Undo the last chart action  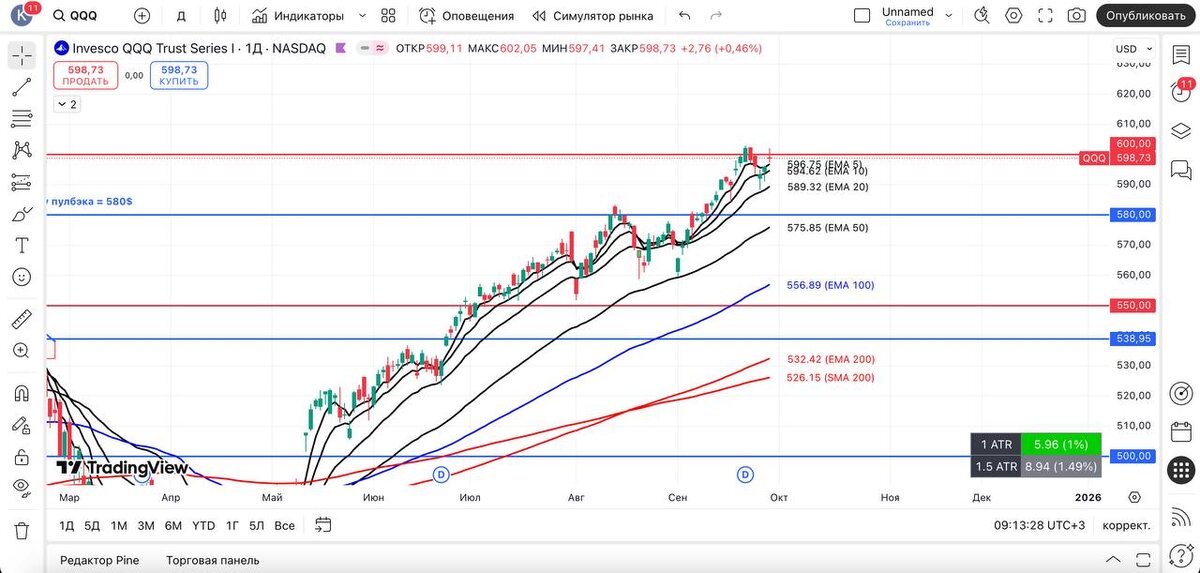click(x=684, y=16)
